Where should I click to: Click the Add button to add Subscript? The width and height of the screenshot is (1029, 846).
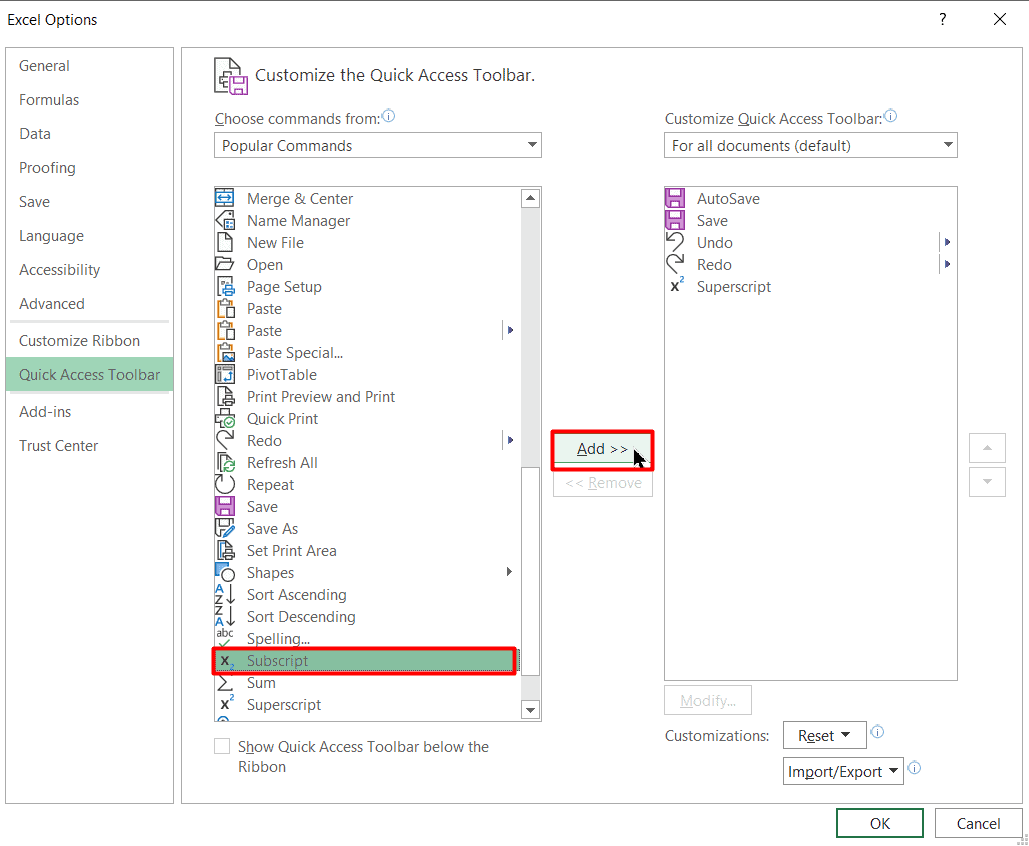click(601, 449)
